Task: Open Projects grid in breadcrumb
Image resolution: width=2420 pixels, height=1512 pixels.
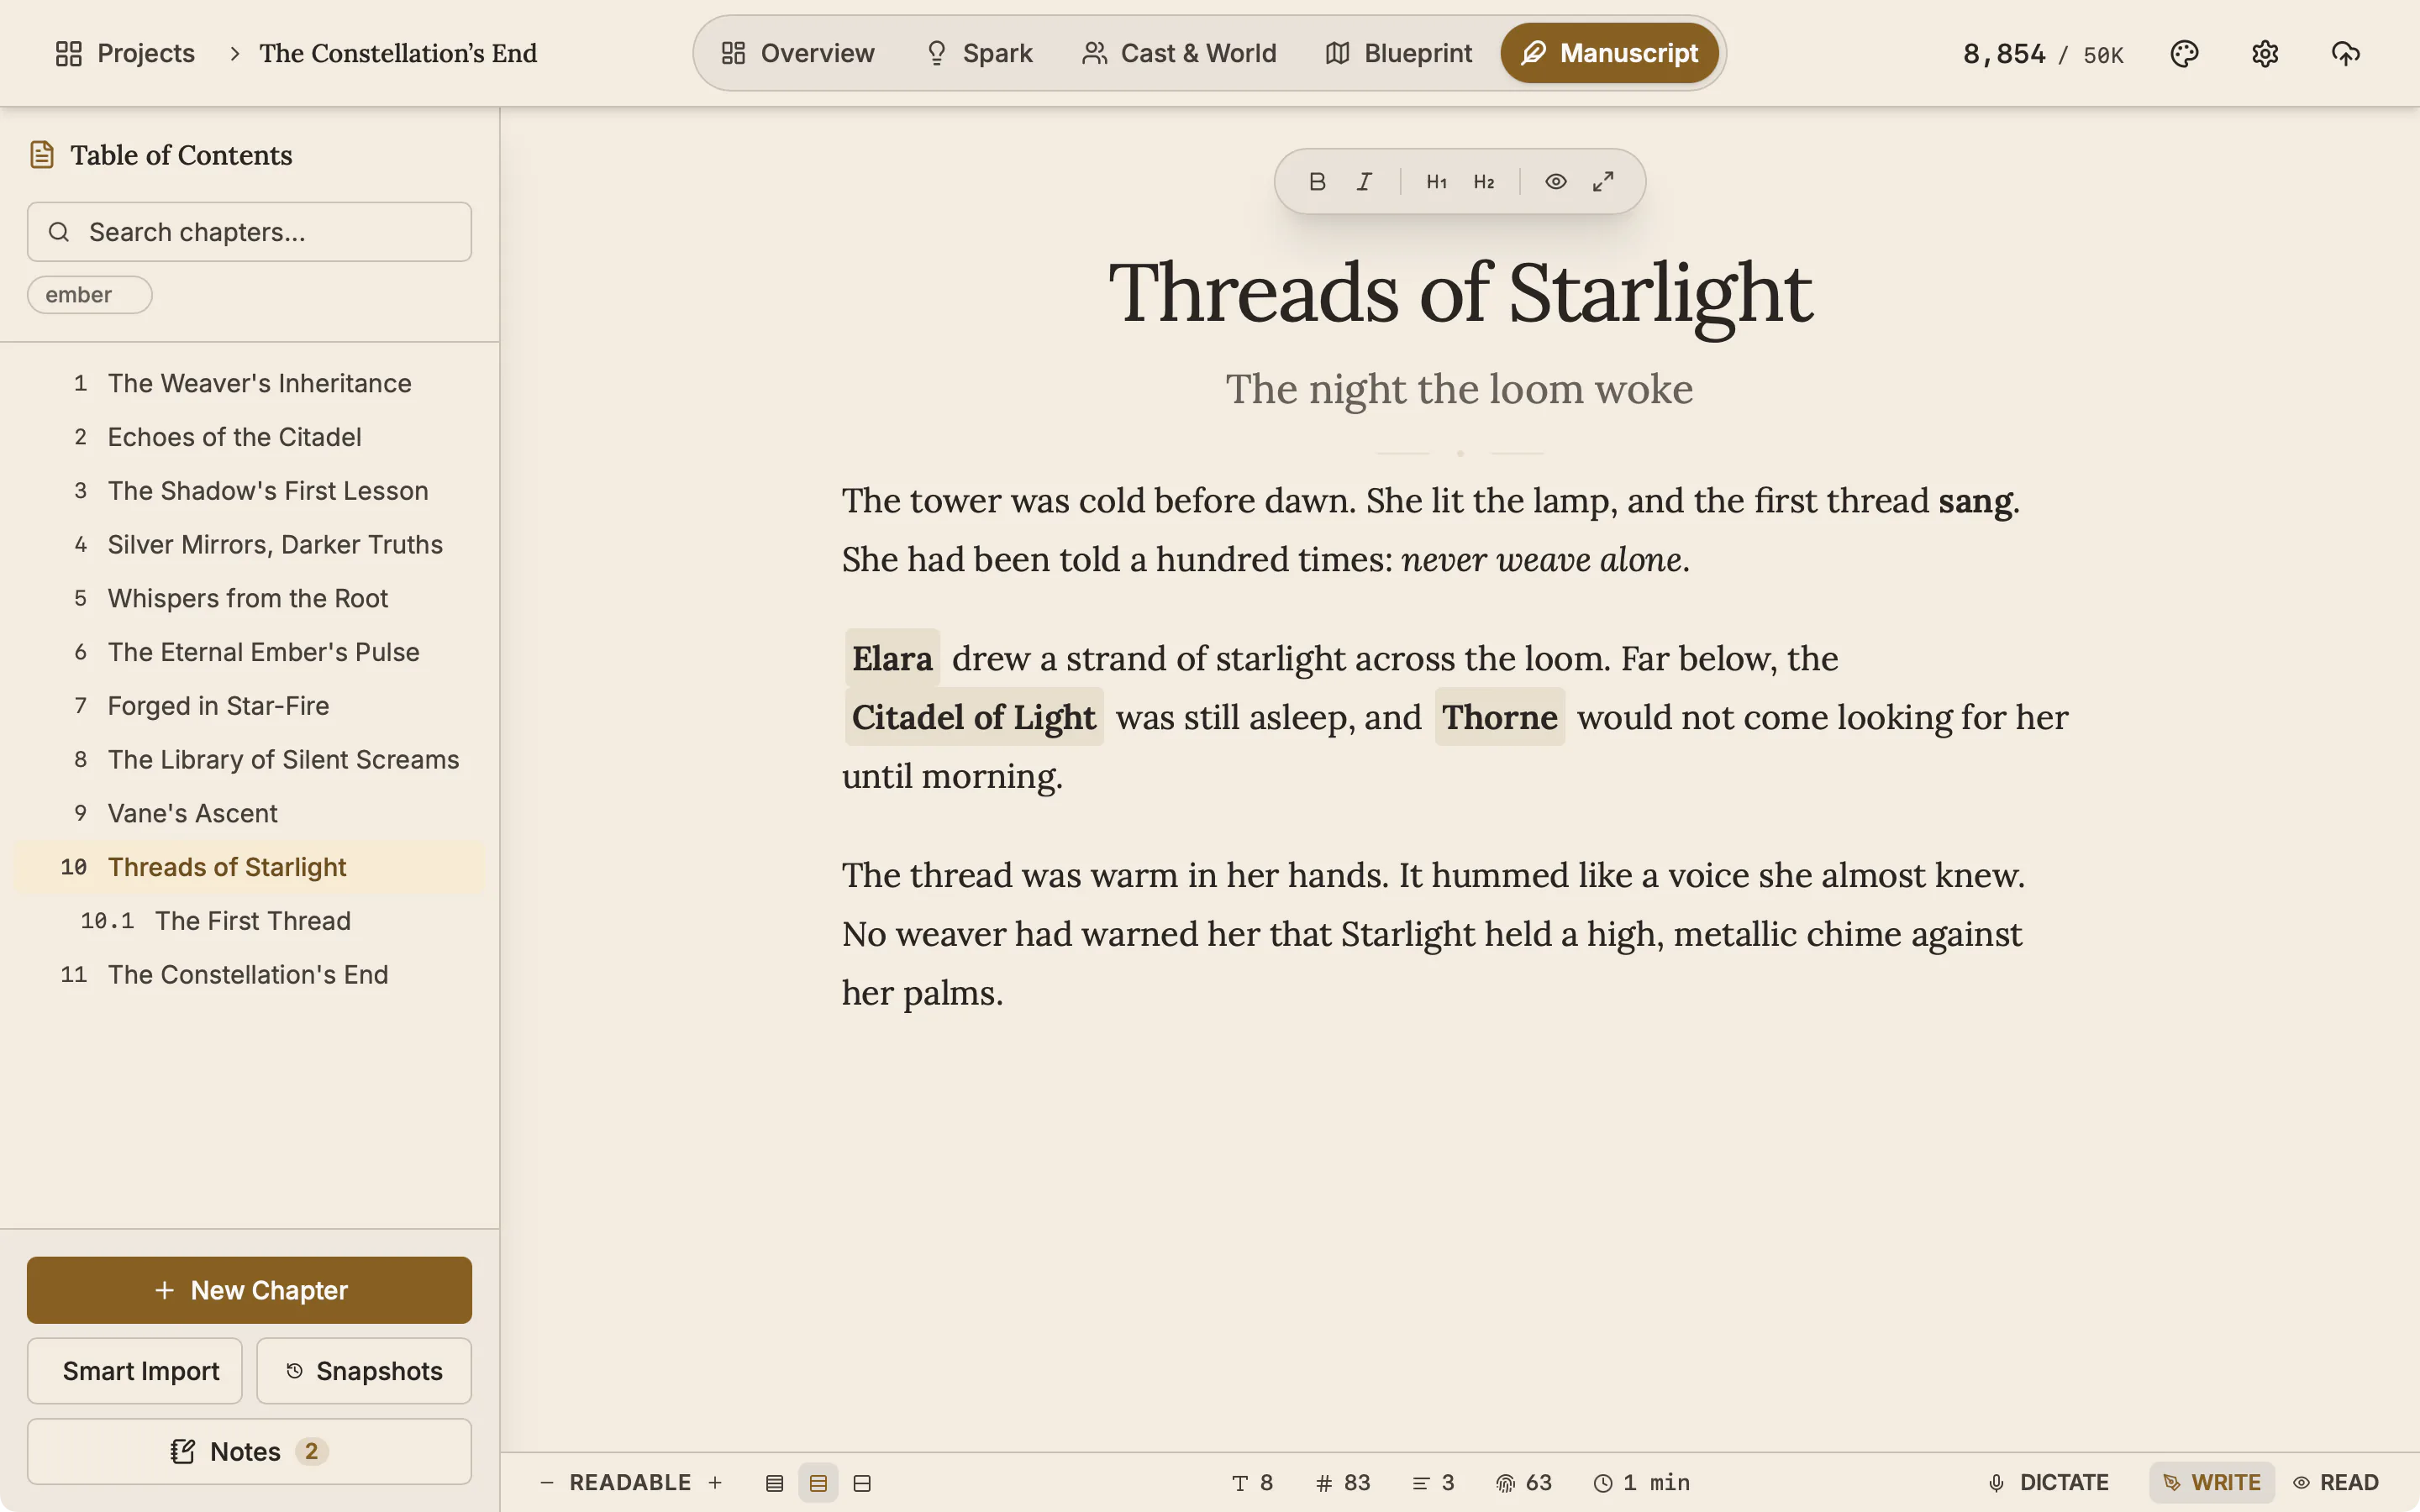Action: (x=125, y=53)
